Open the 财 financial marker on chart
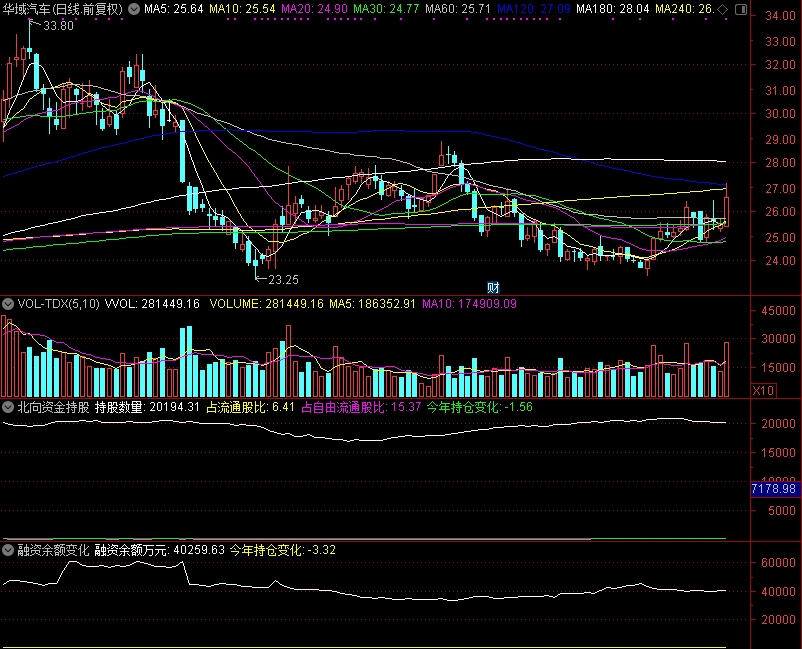This screenshot has width=802, height=649. 492,287
